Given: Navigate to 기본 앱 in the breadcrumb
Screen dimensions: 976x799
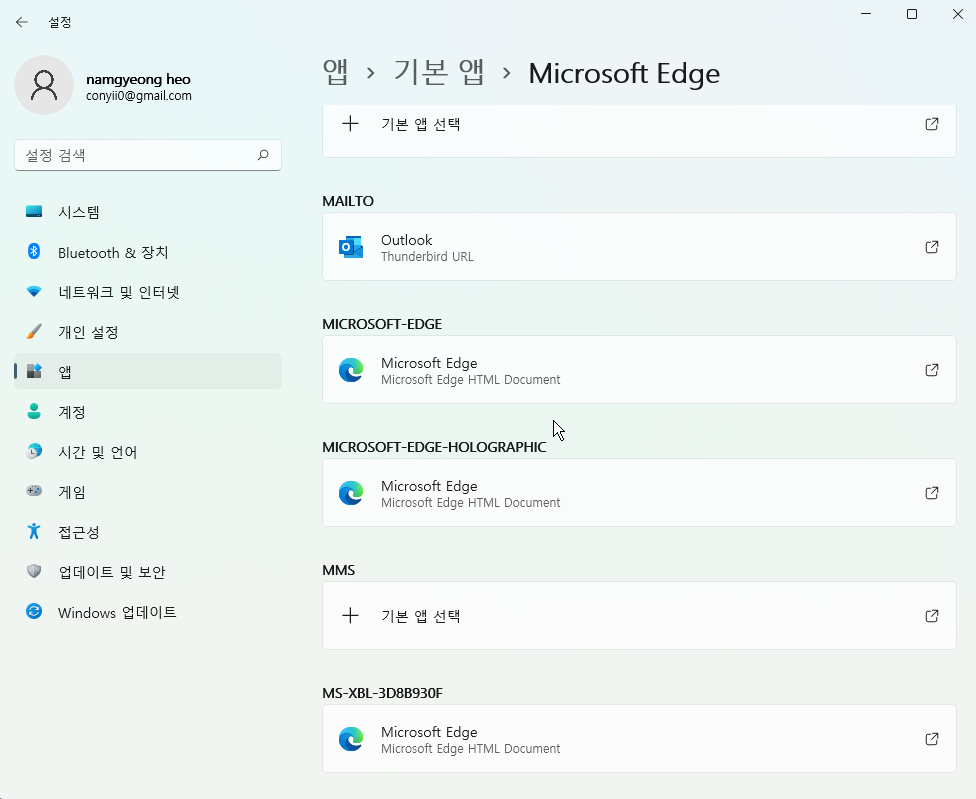Looking at the screenshot, I should (439, 73).
